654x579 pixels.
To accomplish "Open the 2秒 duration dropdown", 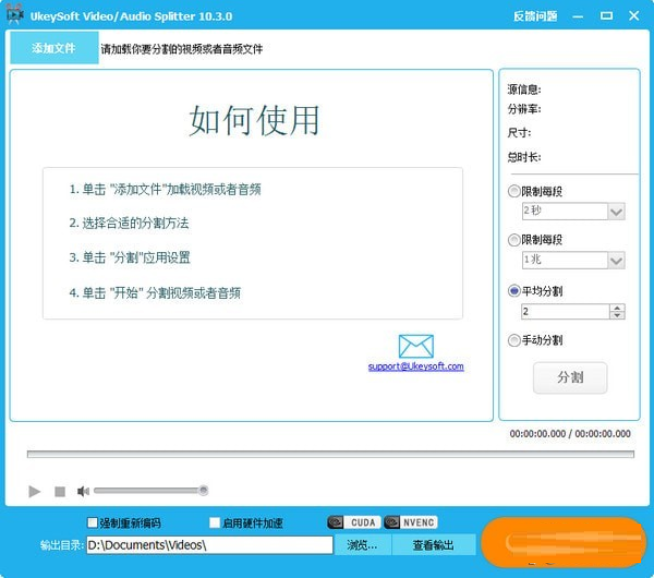I will pyautogui.click(x=573, y=211).
